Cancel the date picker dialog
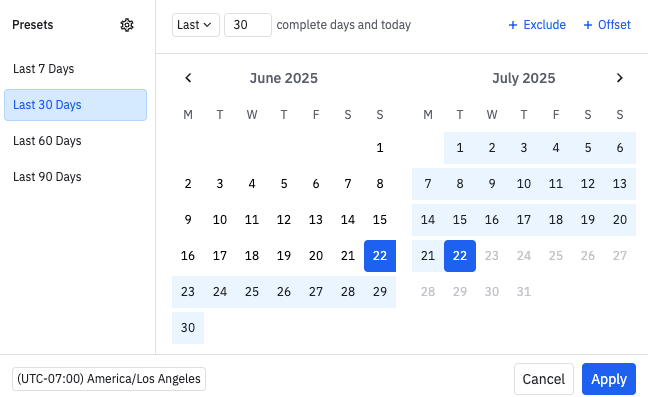 (544, 379)
